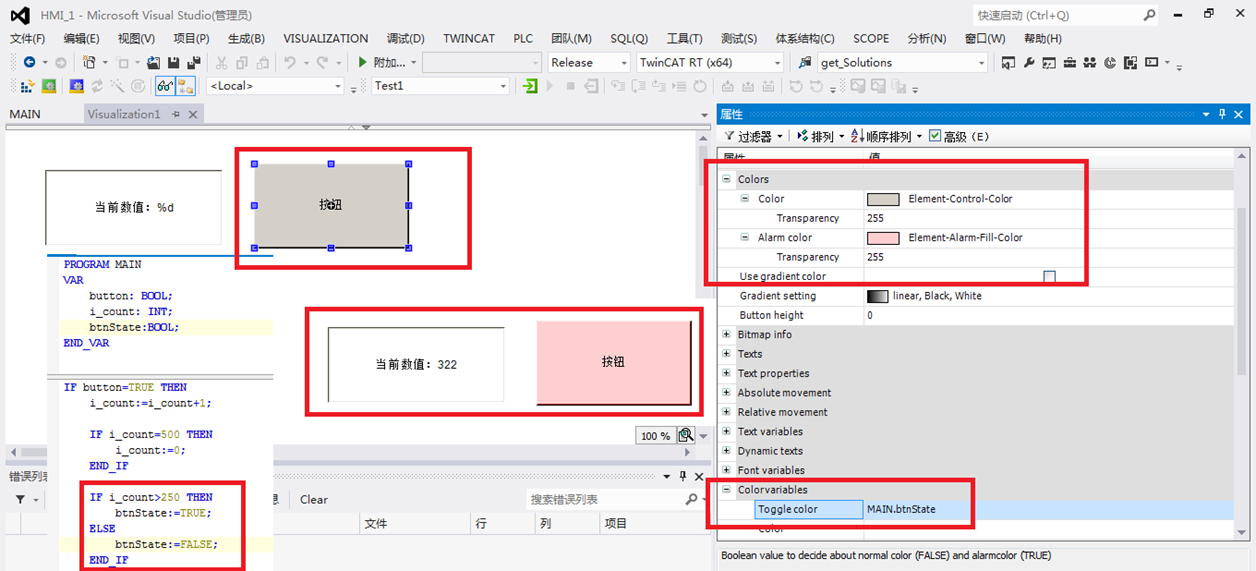The image size is (1256, 571).
Task: Click the 当前数值: %d text field element
Action: pyautogui.click(x=133, y=207)
